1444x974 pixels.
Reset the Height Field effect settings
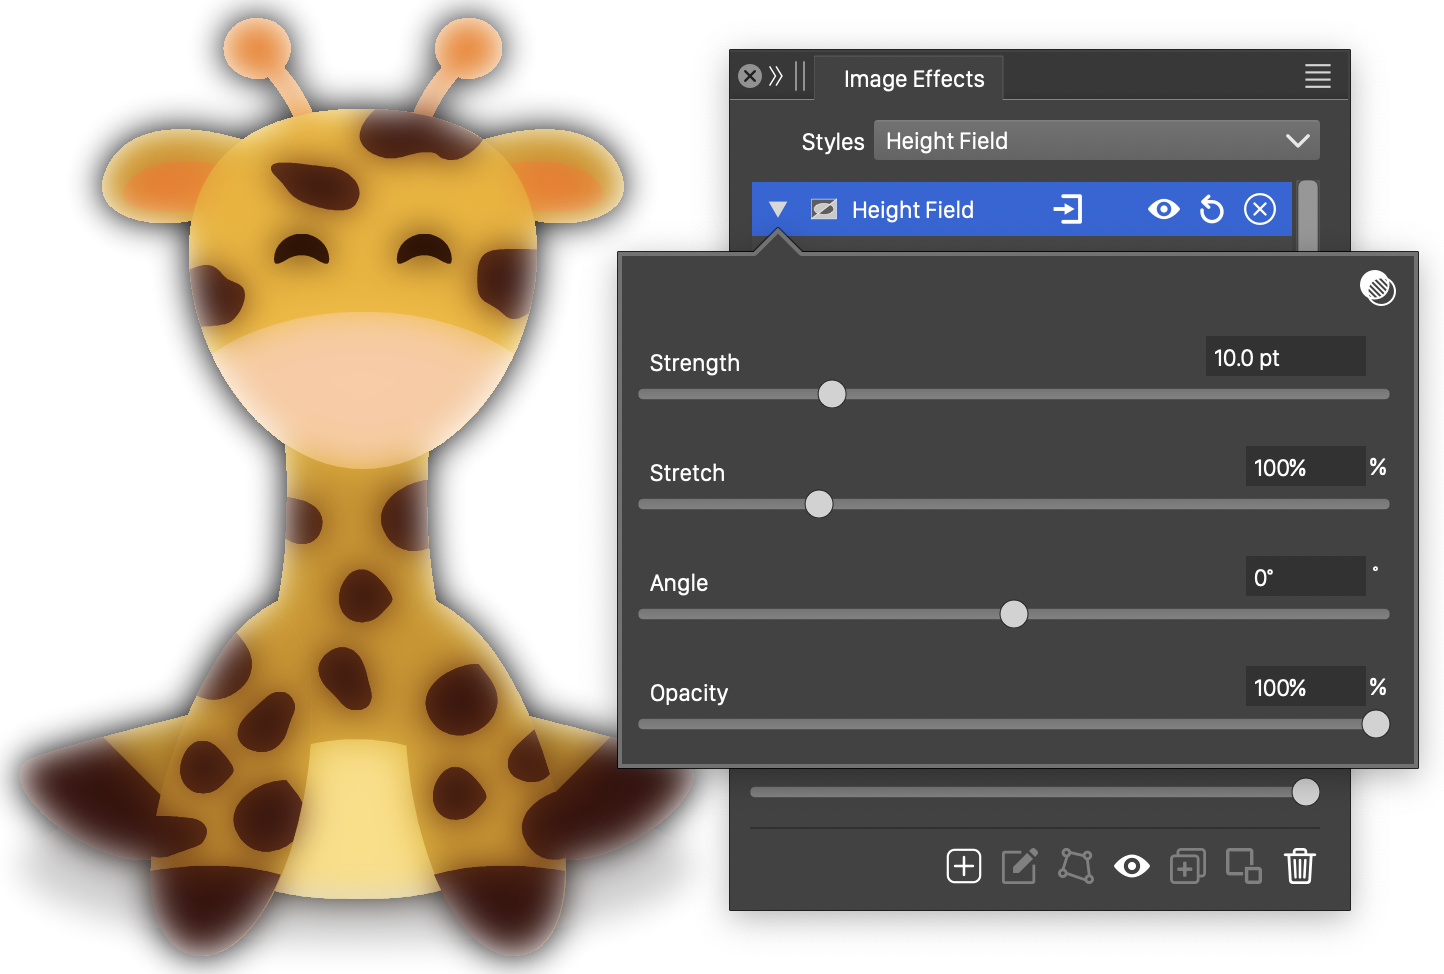coord(1211,210)
